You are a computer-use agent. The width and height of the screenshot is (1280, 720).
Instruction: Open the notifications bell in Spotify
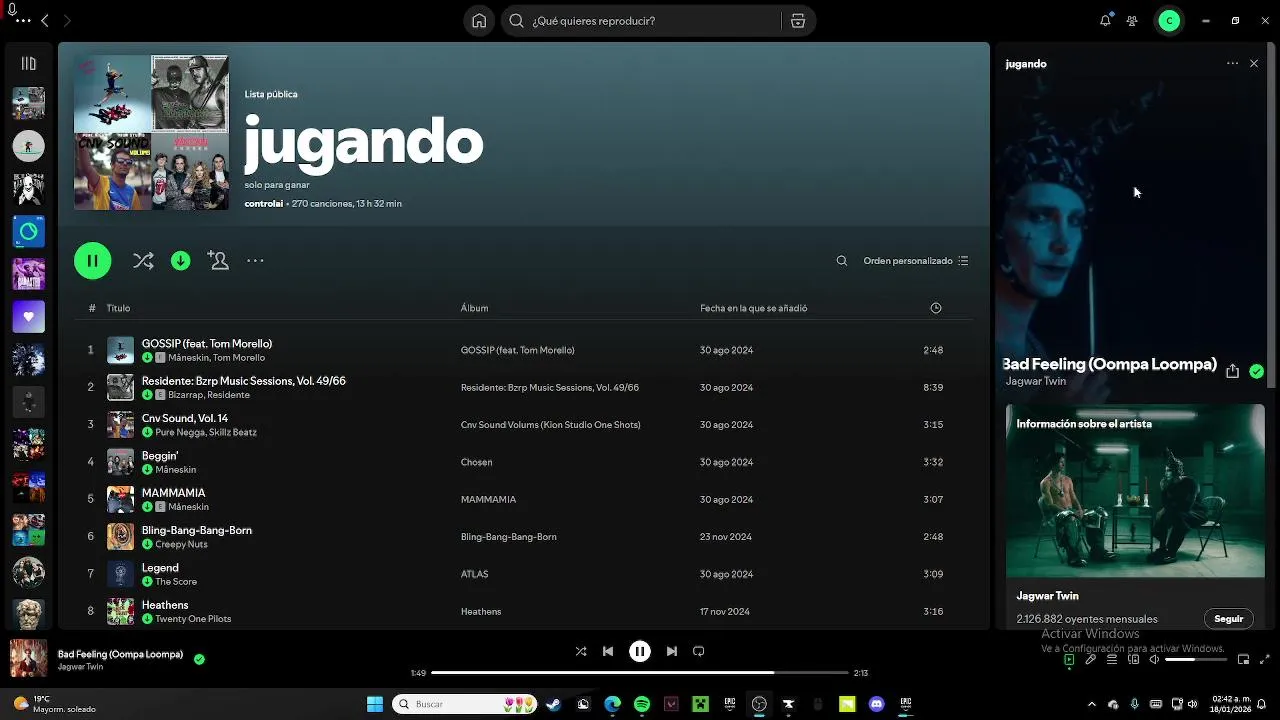[1105, 21]
